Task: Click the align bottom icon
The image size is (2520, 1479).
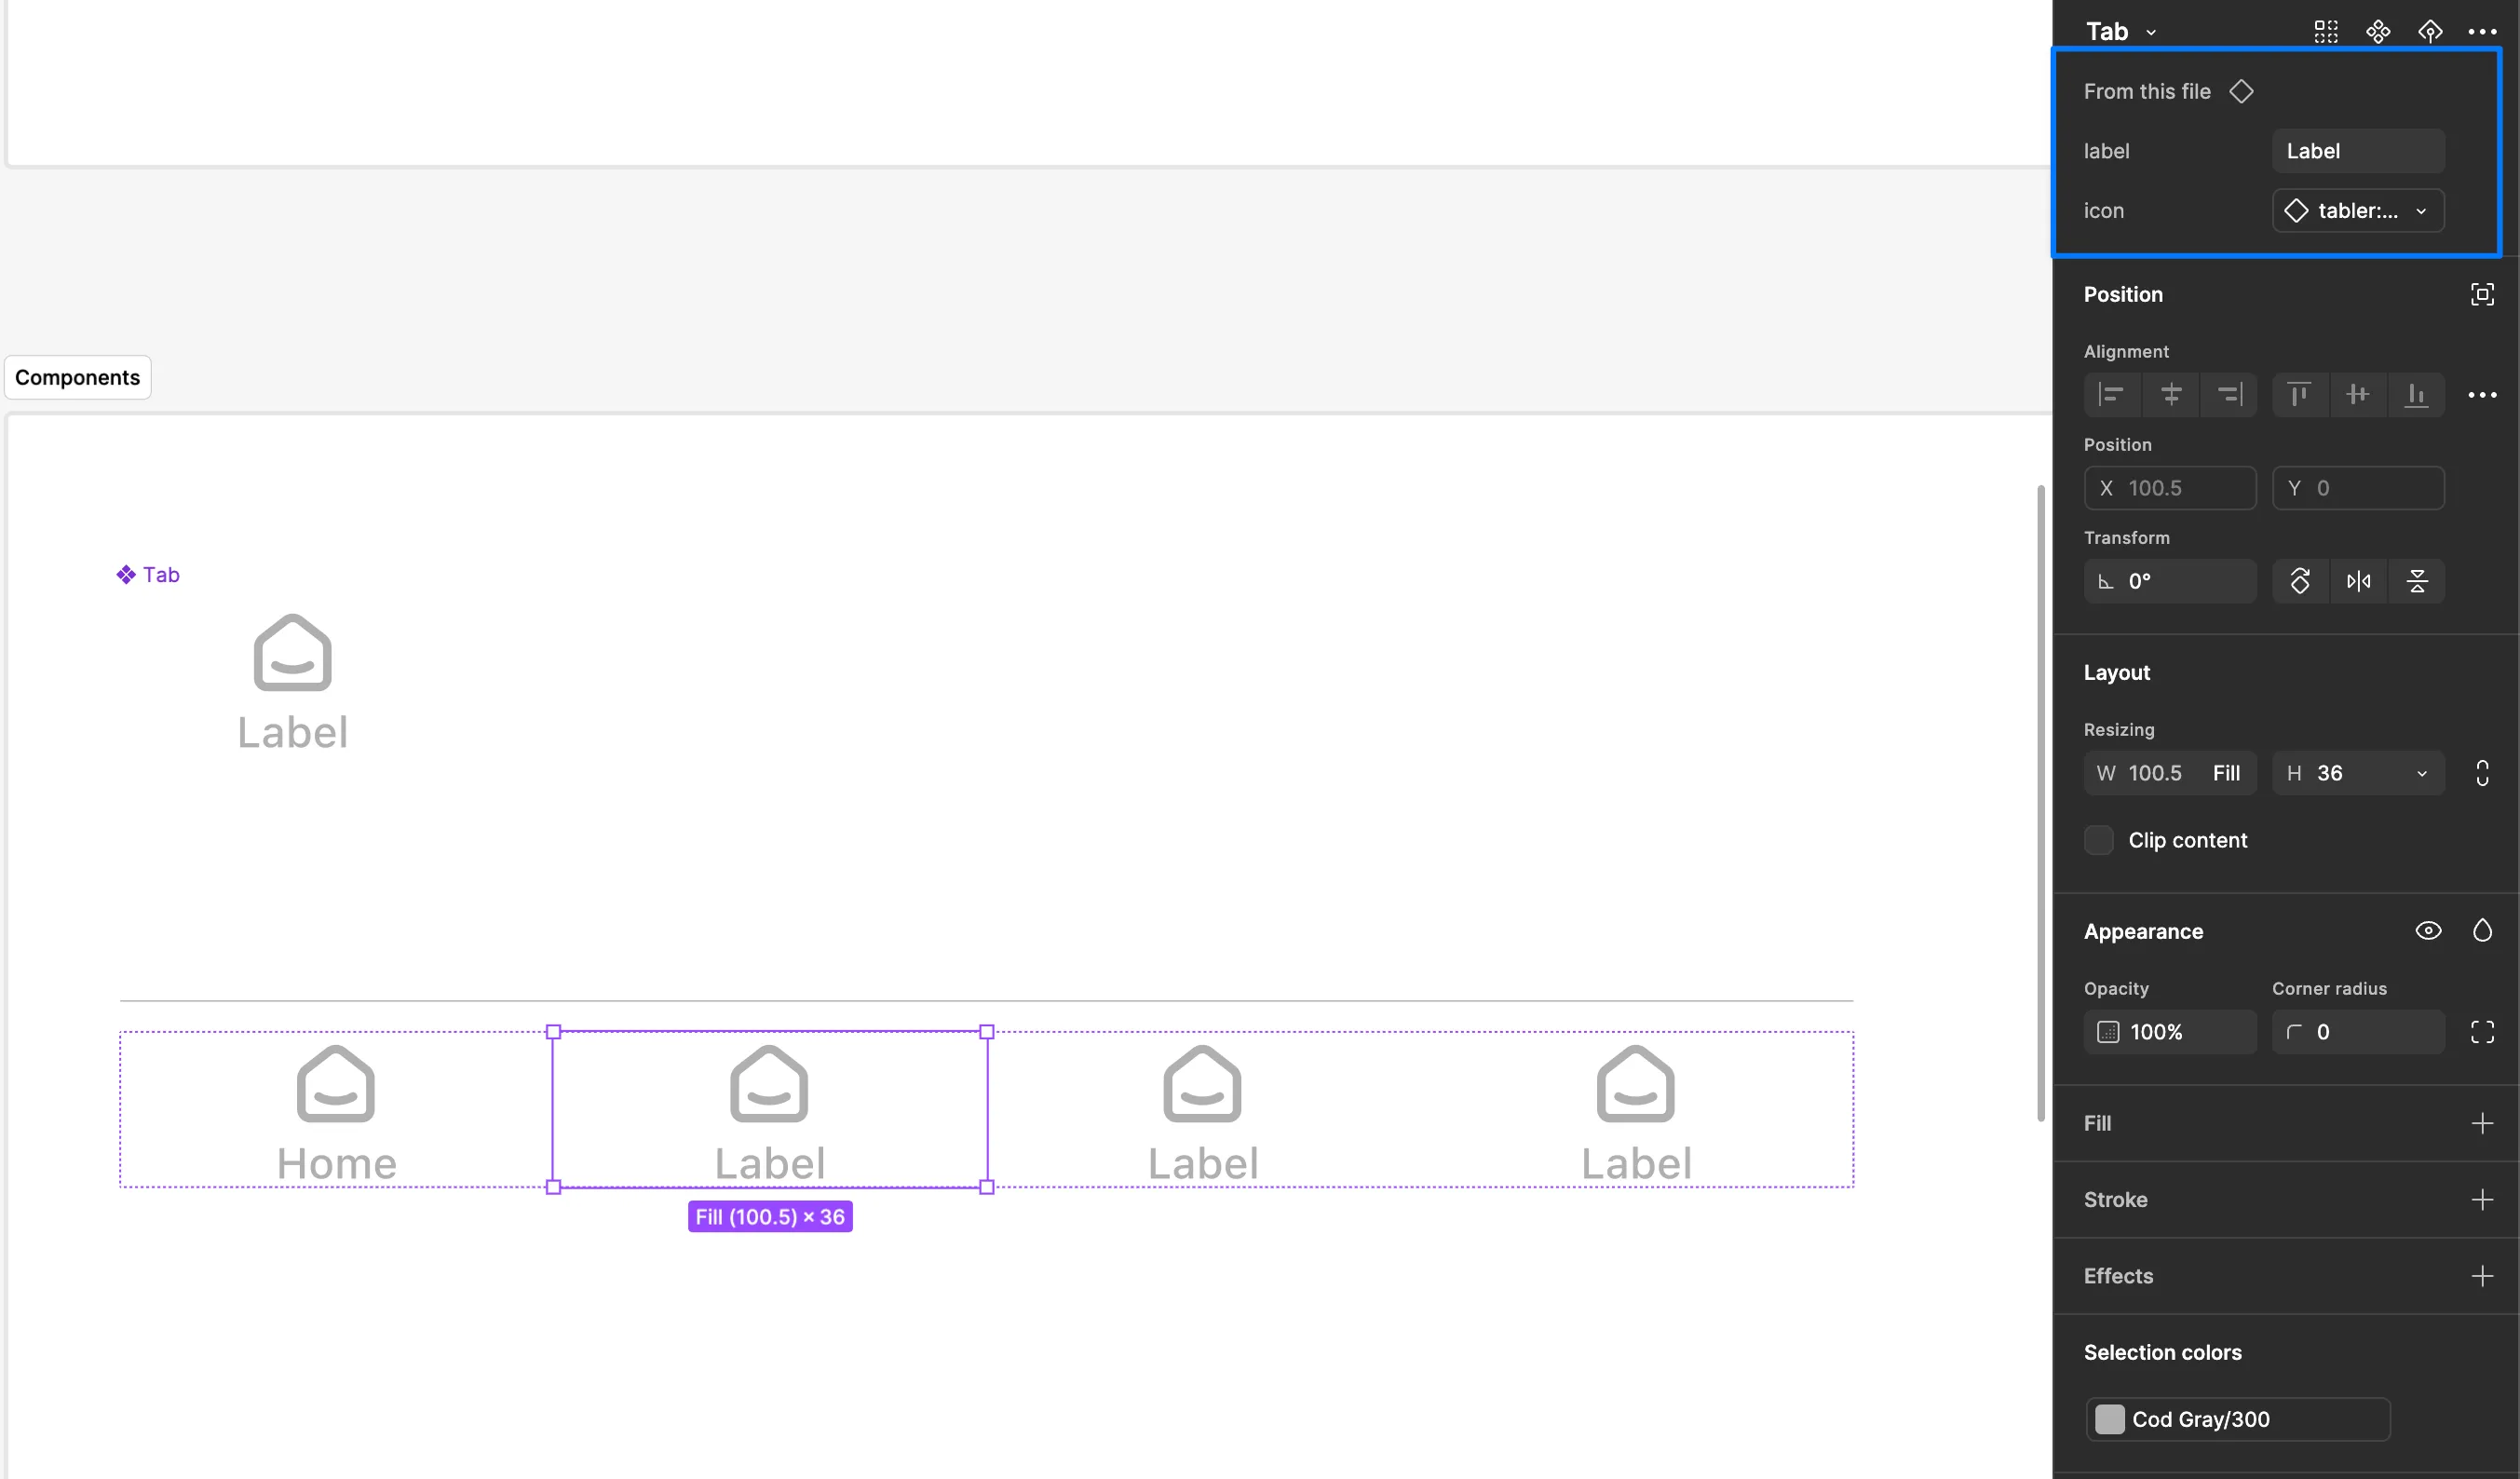Action: tap(2416, 394)
